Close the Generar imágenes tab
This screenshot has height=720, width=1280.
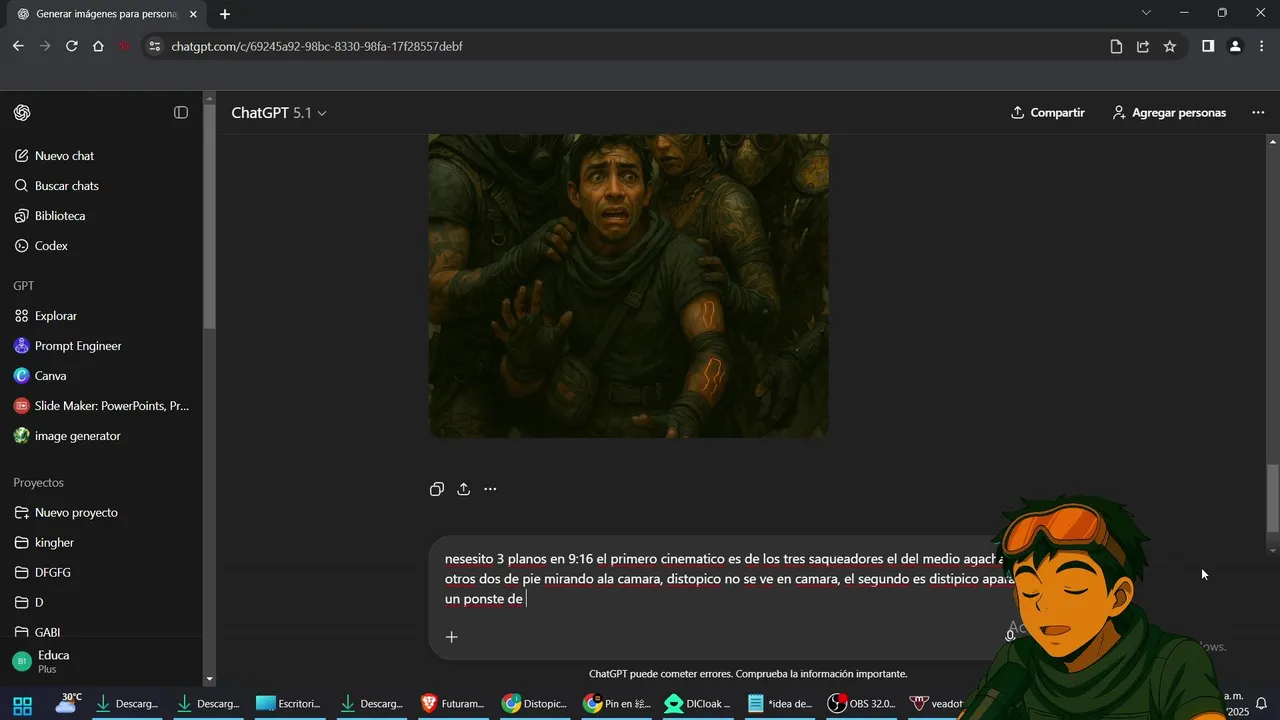pyautogui.click(x=193, y=14)
